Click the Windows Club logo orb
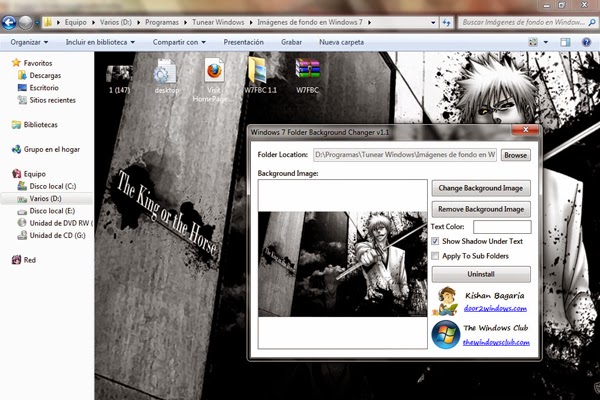This screenshot has width=600, height=400. [446, 335]
